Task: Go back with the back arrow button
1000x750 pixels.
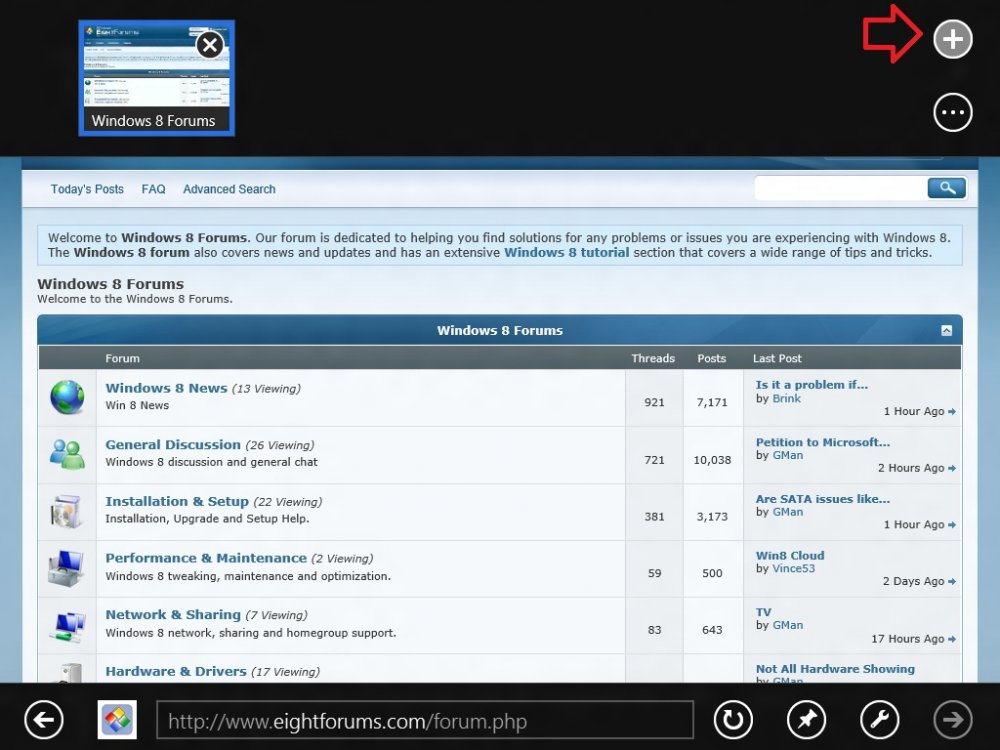Action: [44, 720]
